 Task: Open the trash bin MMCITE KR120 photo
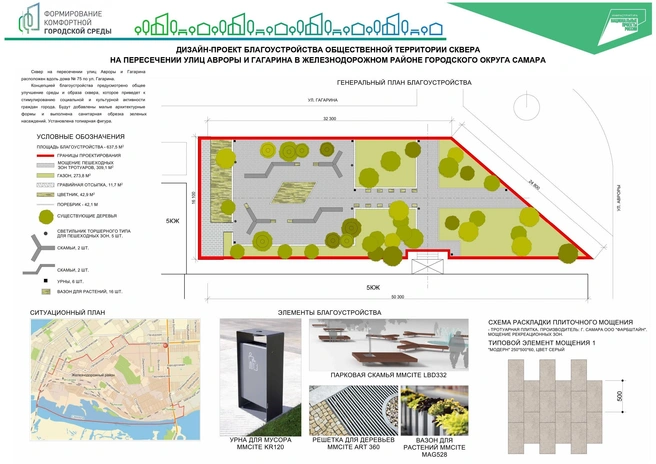pos(260,377)
